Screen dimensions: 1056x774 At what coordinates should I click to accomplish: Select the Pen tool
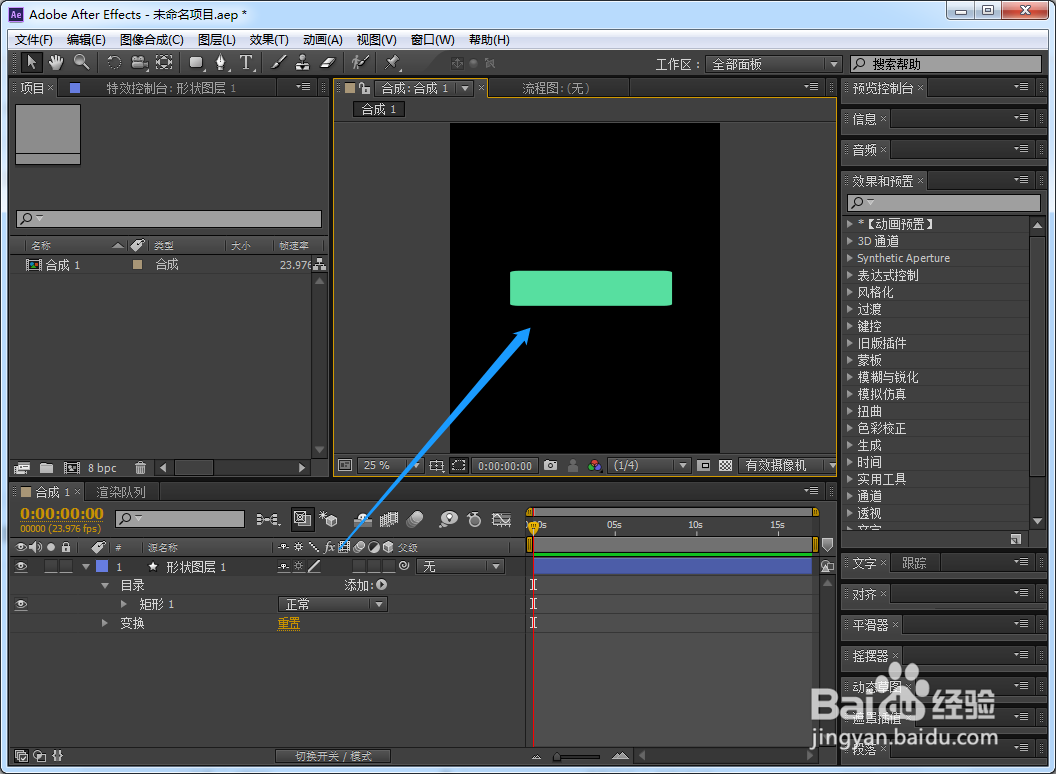221,63
